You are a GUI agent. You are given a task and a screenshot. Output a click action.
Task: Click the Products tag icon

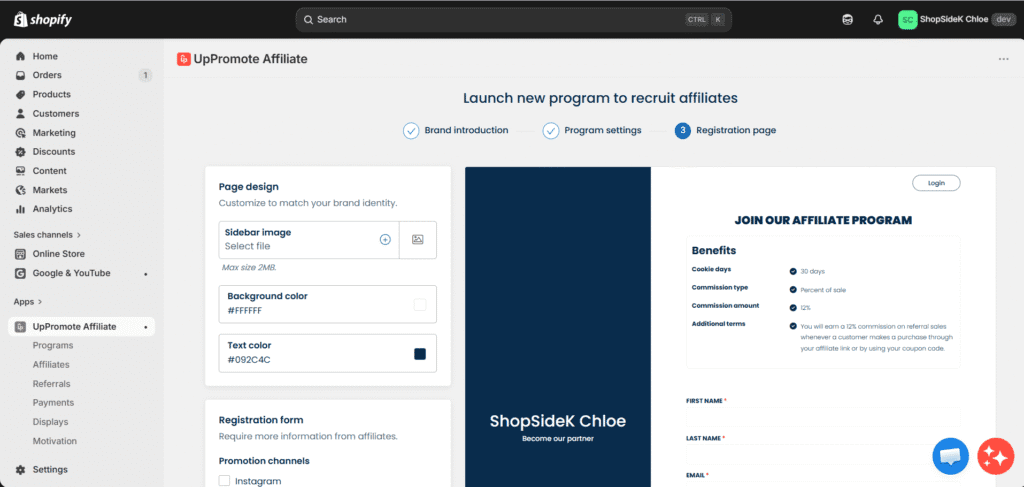pos(20,94)
